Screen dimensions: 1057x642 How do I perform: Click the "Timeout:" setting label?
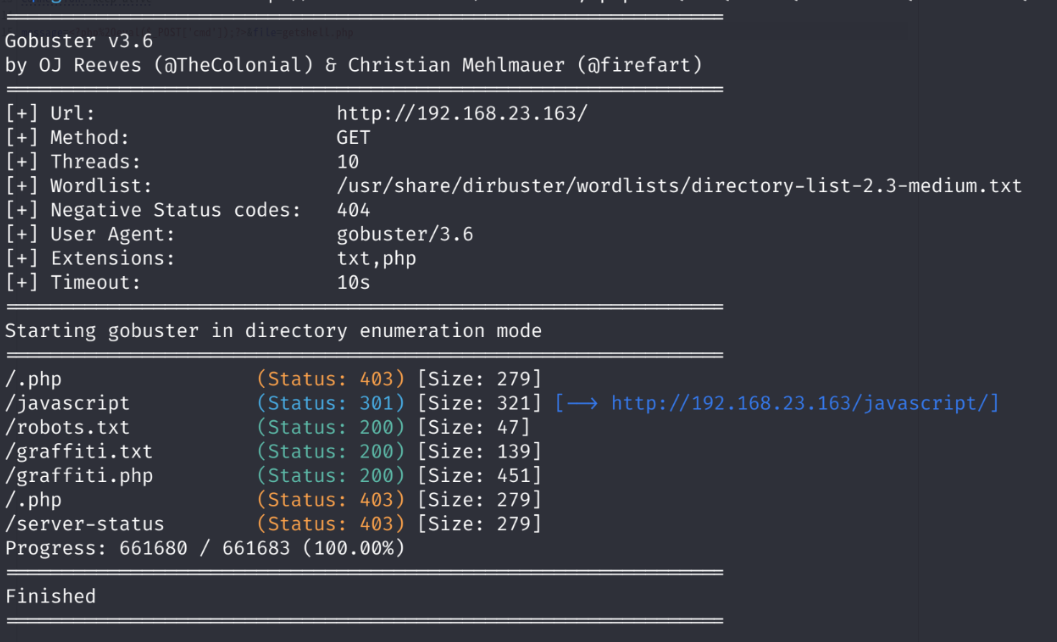pos(95,283)
